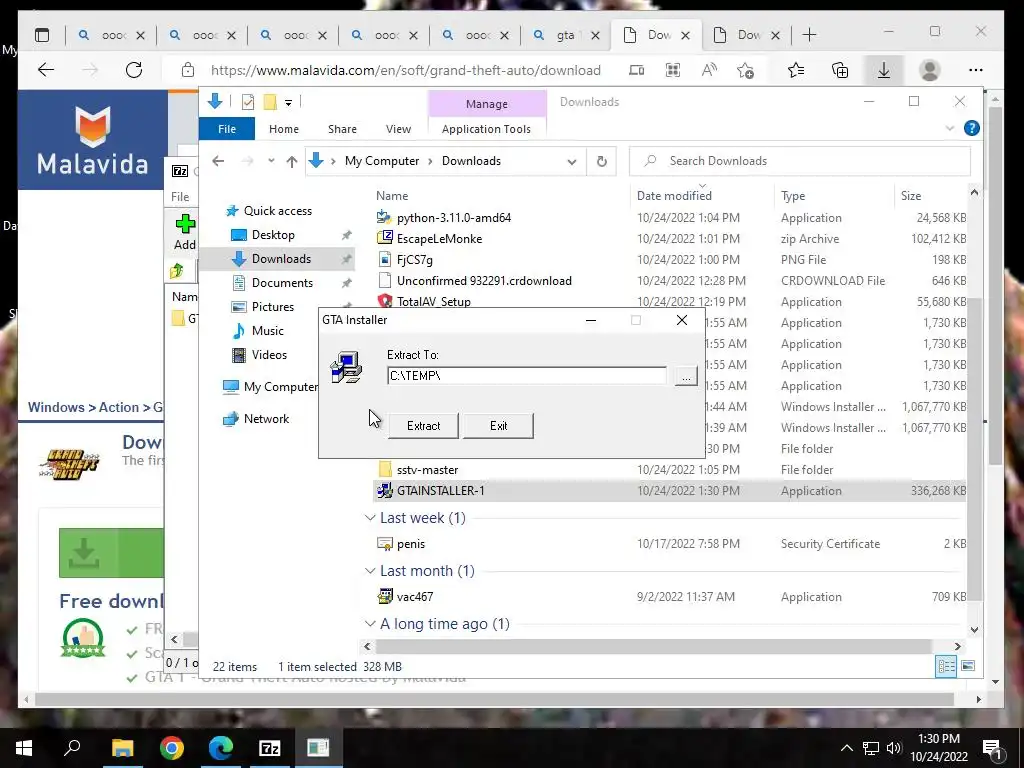Viewport: 1024px width, 768px height.
Task: Open a new Edge tab
Action: pos(809,35)
